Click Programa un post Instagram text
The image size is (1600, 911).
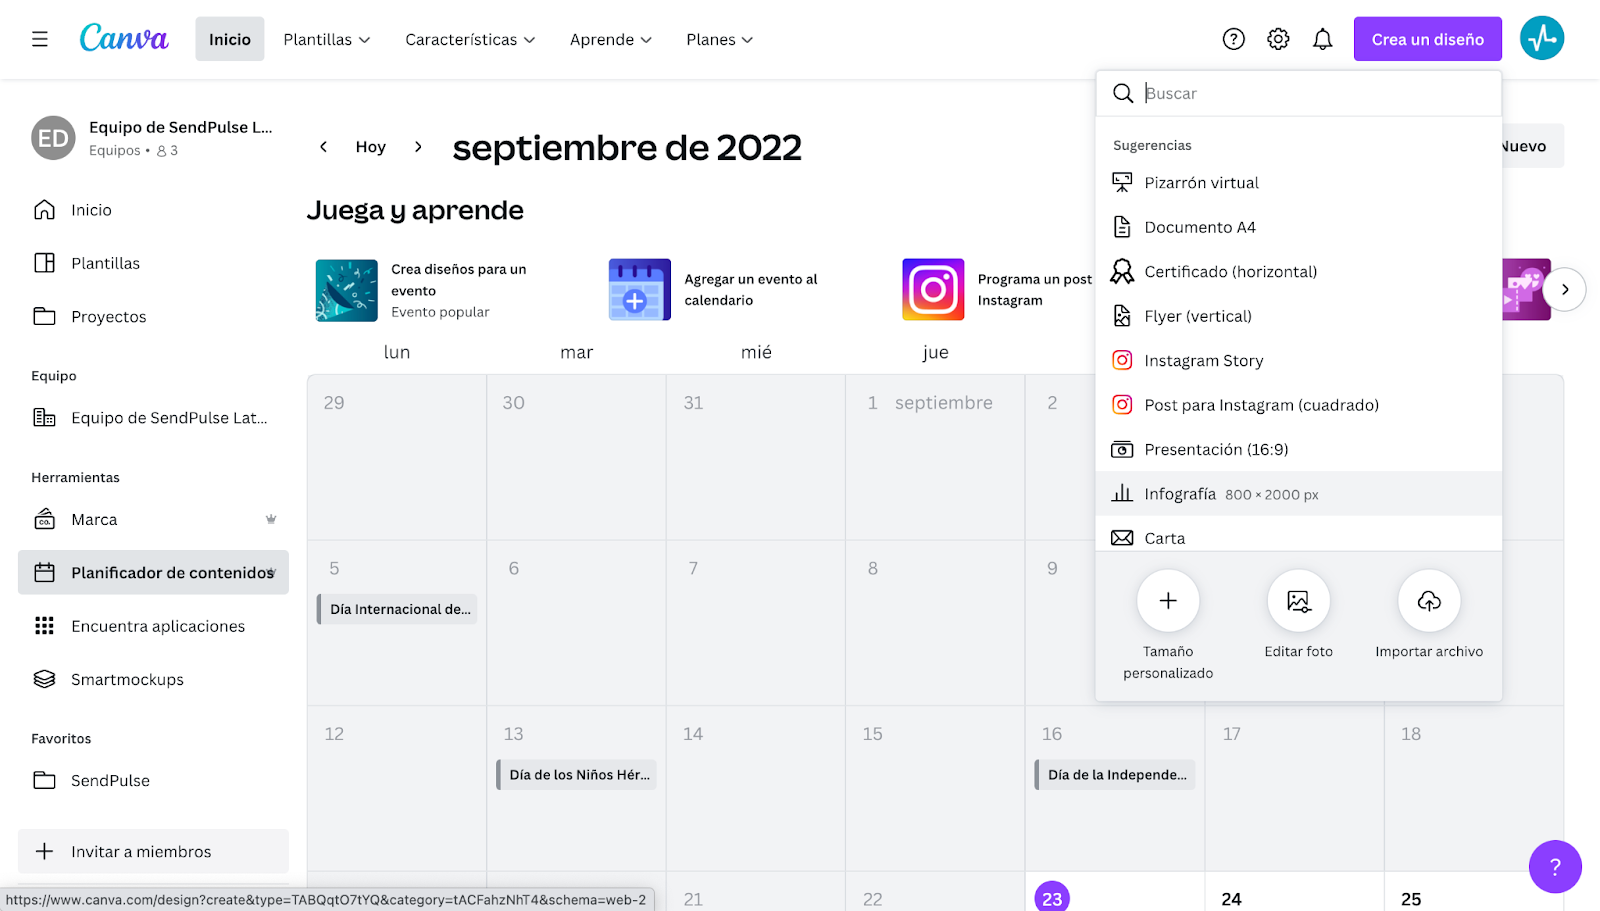click(1036, 290)
